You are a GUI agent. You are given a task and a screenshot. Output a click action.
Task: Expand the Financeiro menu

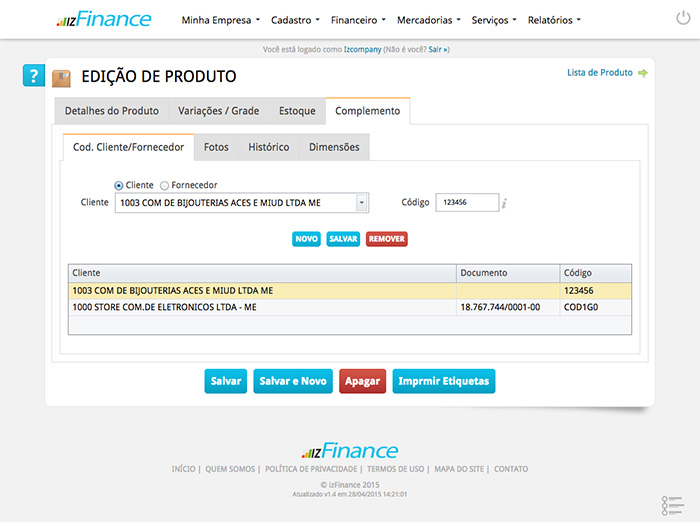click(358, 20)
